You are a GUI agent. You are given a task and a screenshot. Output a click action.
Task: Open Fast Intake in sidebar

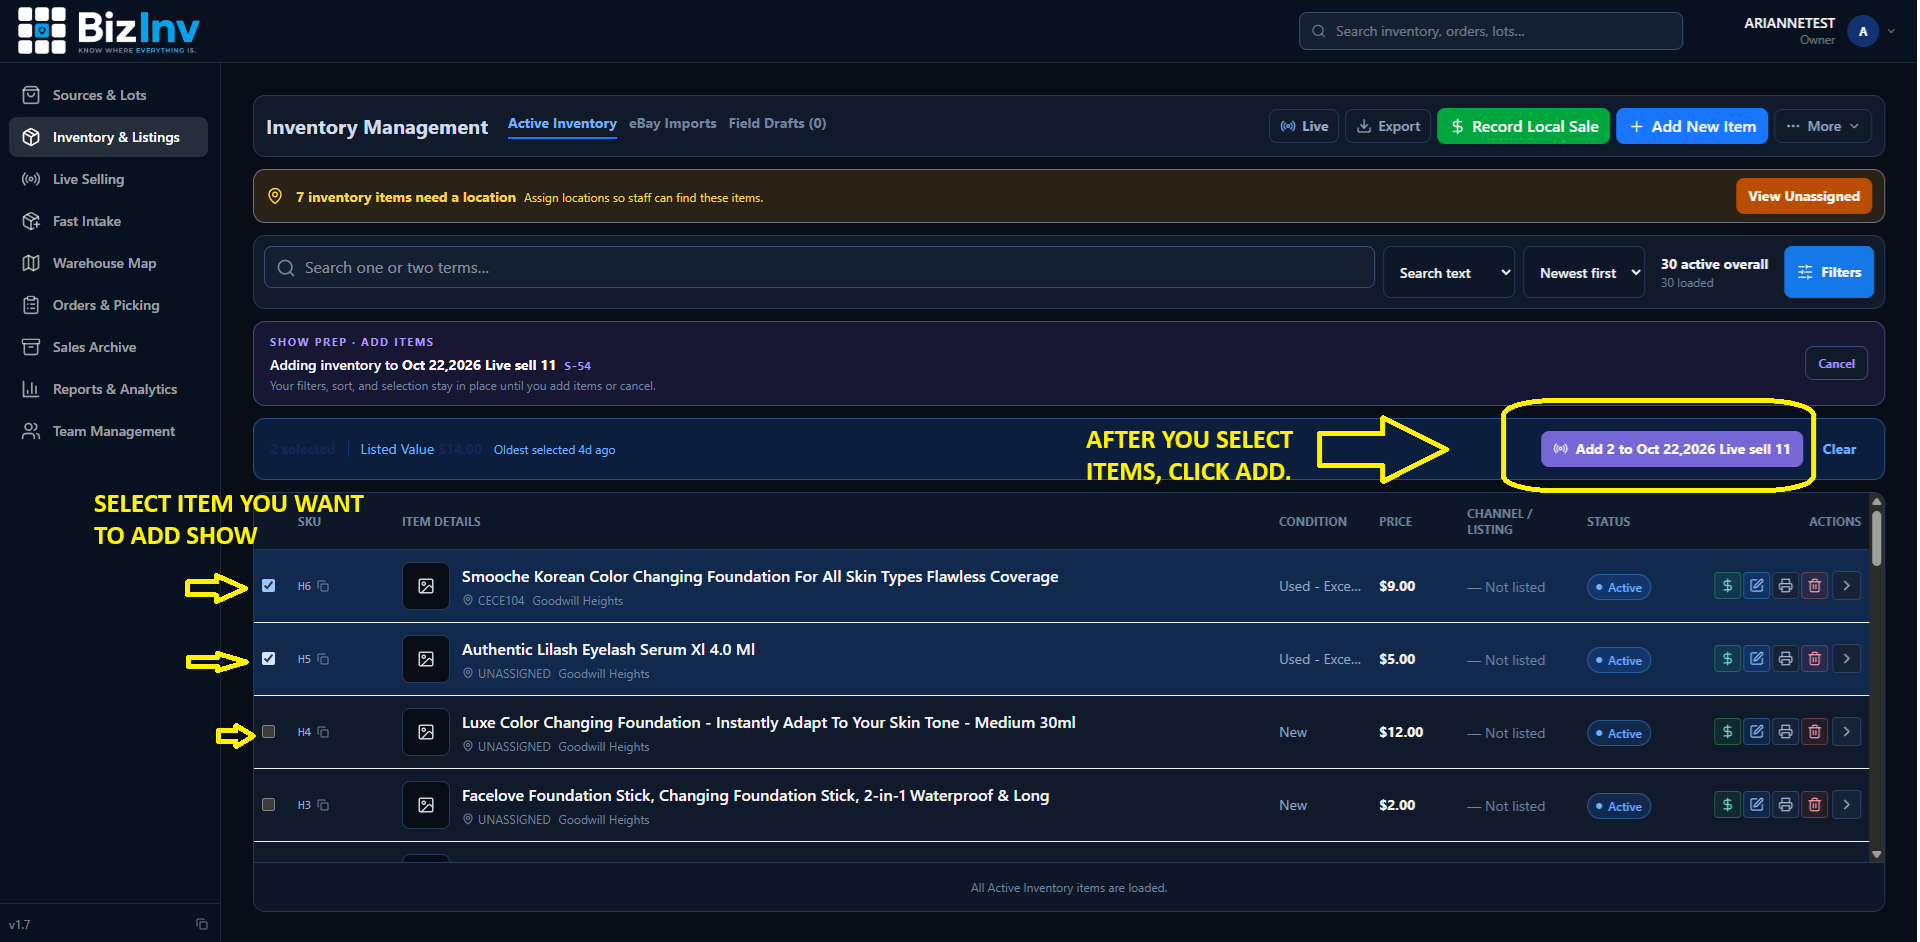click(108, 221)
